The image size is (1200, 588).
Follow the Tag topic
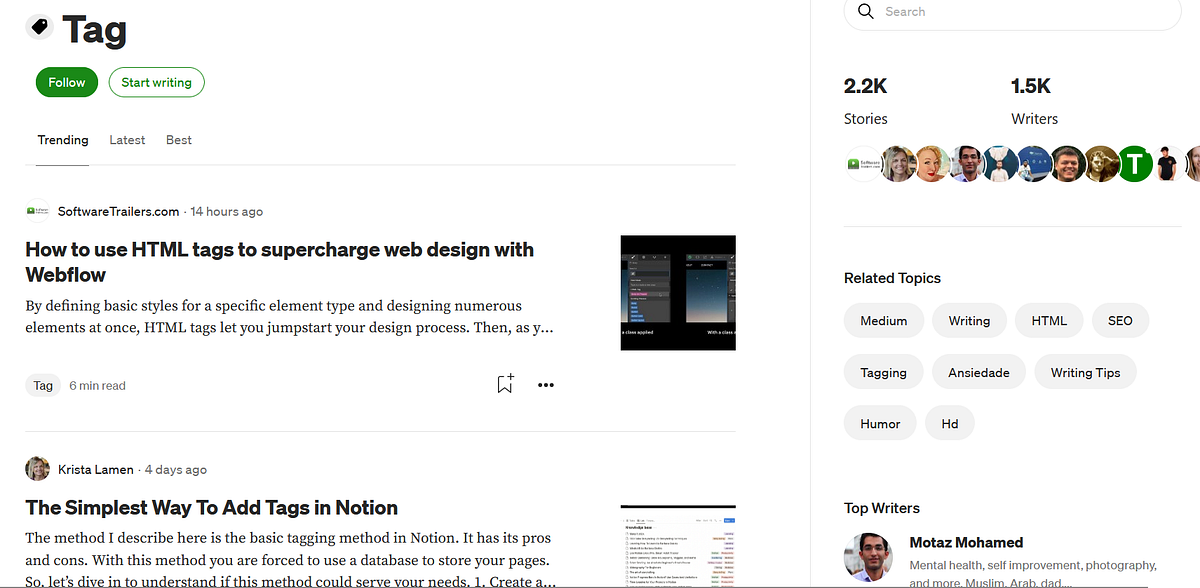[x=67, y=82]
